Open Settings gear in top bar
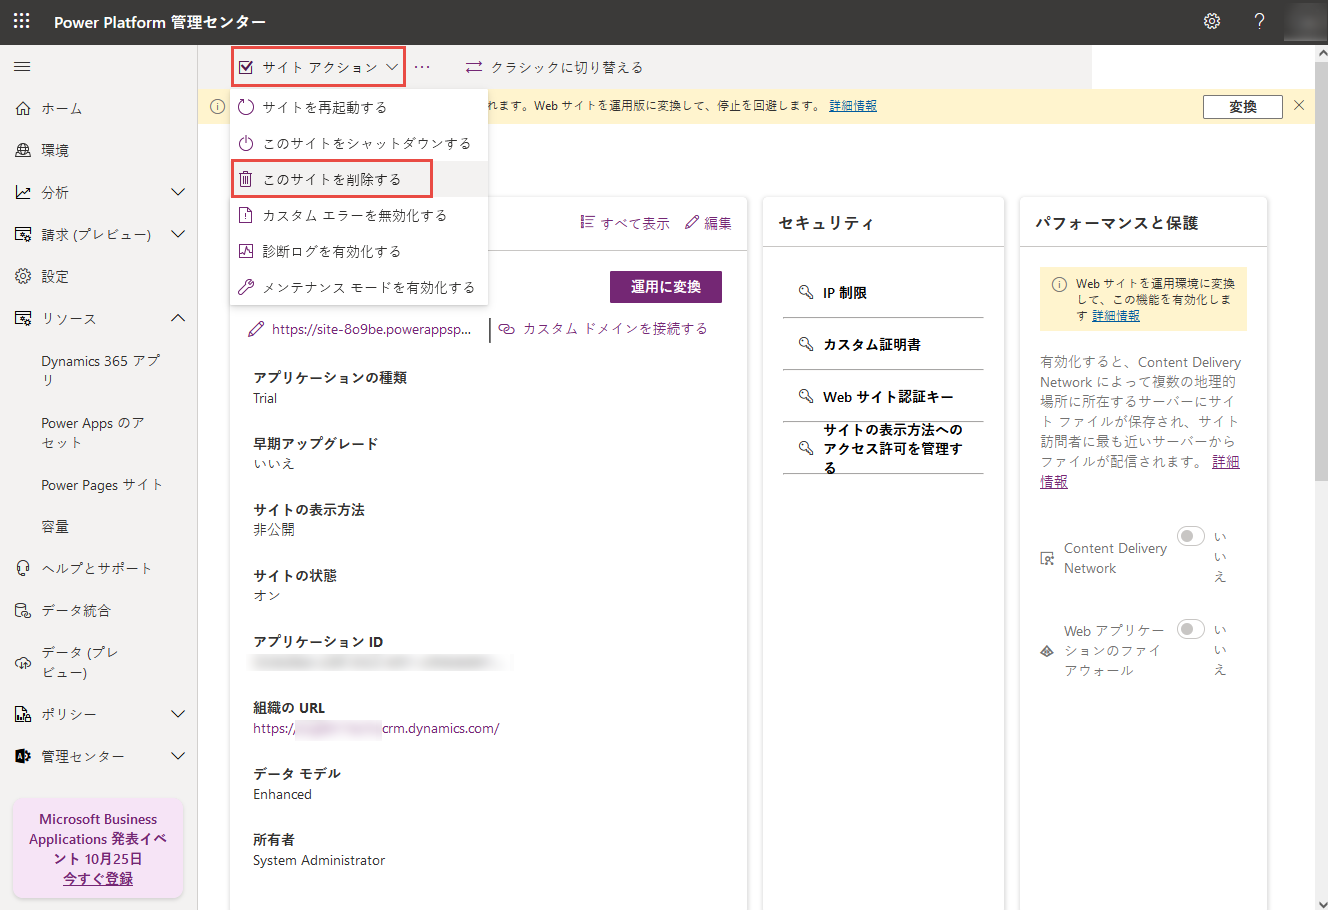 coord(1212,21)
